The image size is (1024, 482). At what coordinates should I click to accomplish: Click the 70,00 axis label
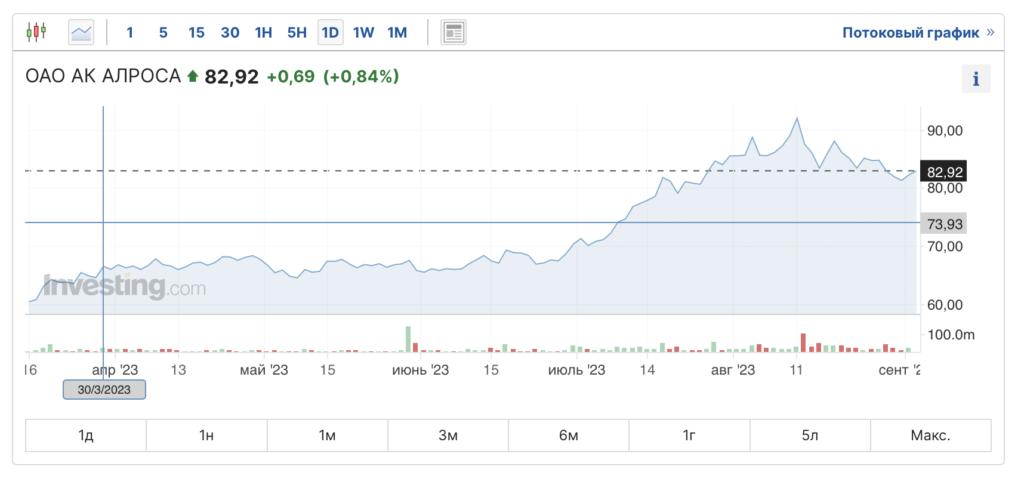tap(944, 247)
